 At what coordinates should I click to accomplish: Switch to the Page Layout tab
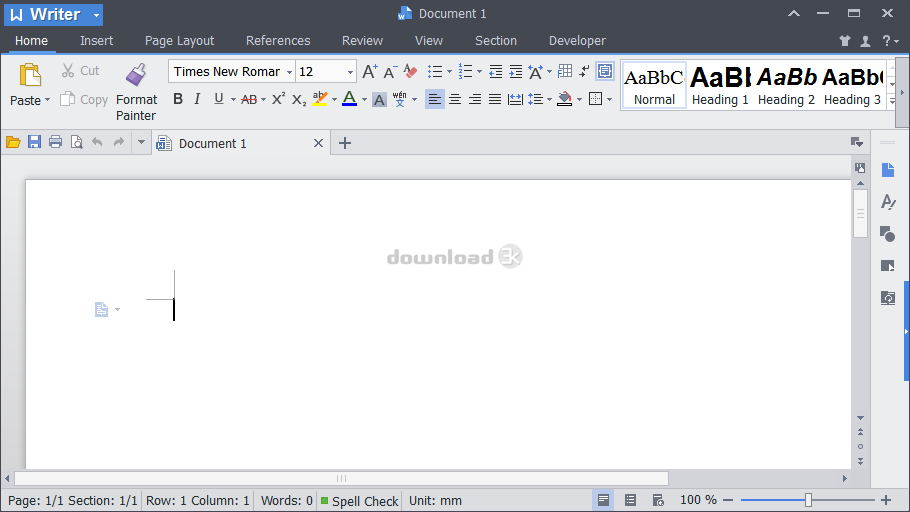click(x=179, y=41)
